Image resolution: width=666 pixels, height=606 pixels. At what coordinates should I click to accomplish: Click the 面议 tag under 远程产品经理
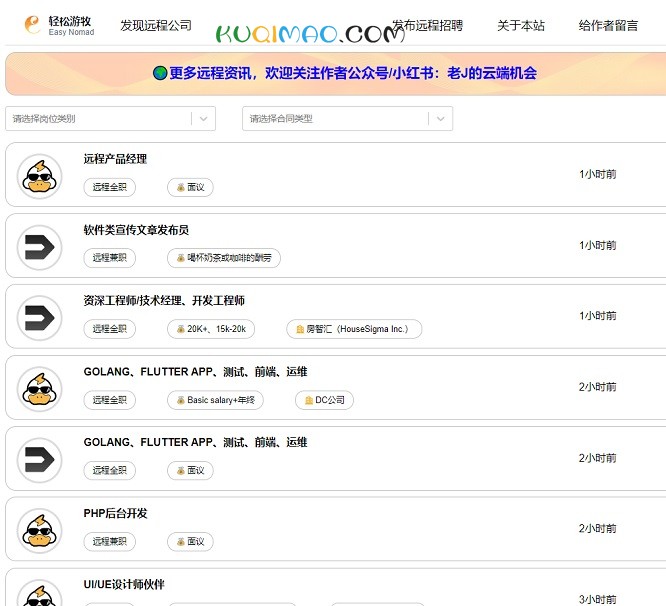coord(190,187)
